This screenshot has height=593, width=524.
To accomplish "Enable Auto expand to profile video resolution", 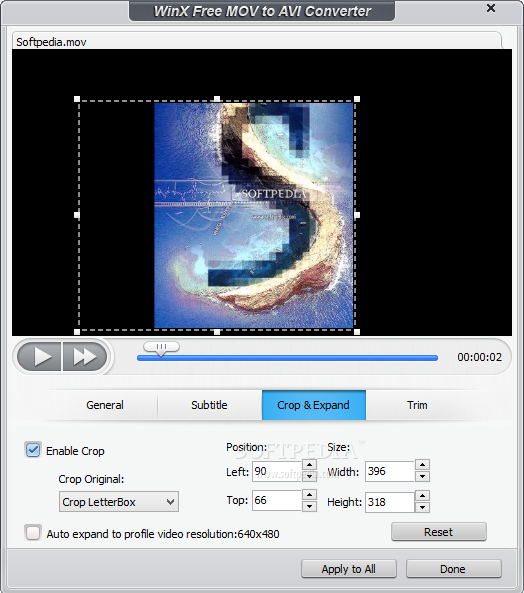I will coord(33,533).
